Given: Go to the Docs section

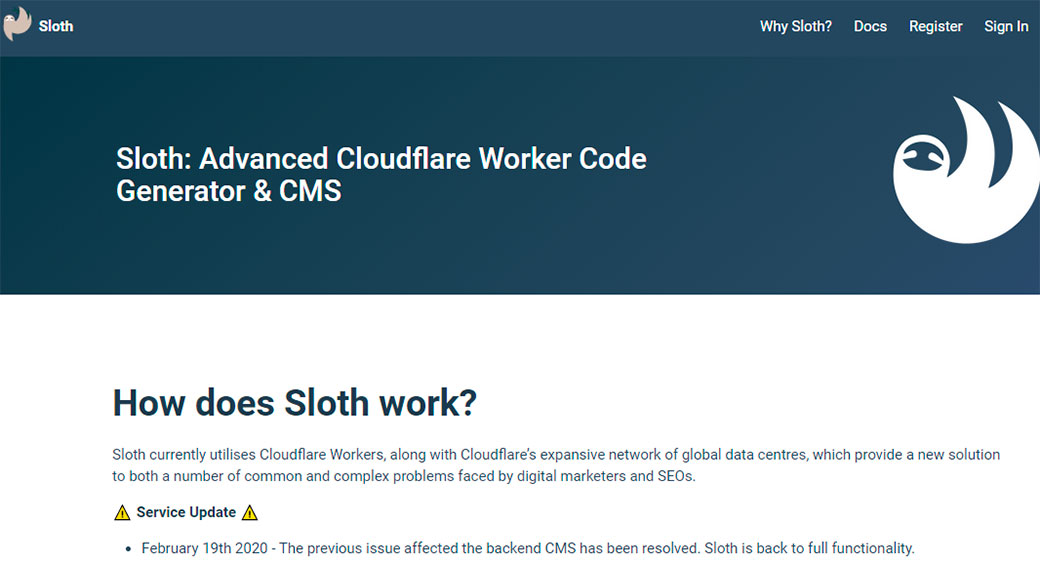Looking at the screenshot, I should (x=870, y=27).
